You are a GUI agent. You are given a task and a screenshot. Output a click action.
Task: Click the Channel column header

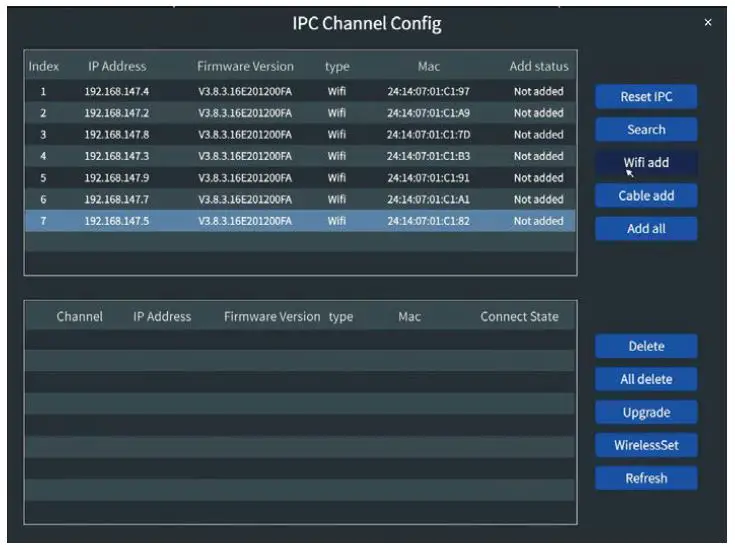coord(79,316)
